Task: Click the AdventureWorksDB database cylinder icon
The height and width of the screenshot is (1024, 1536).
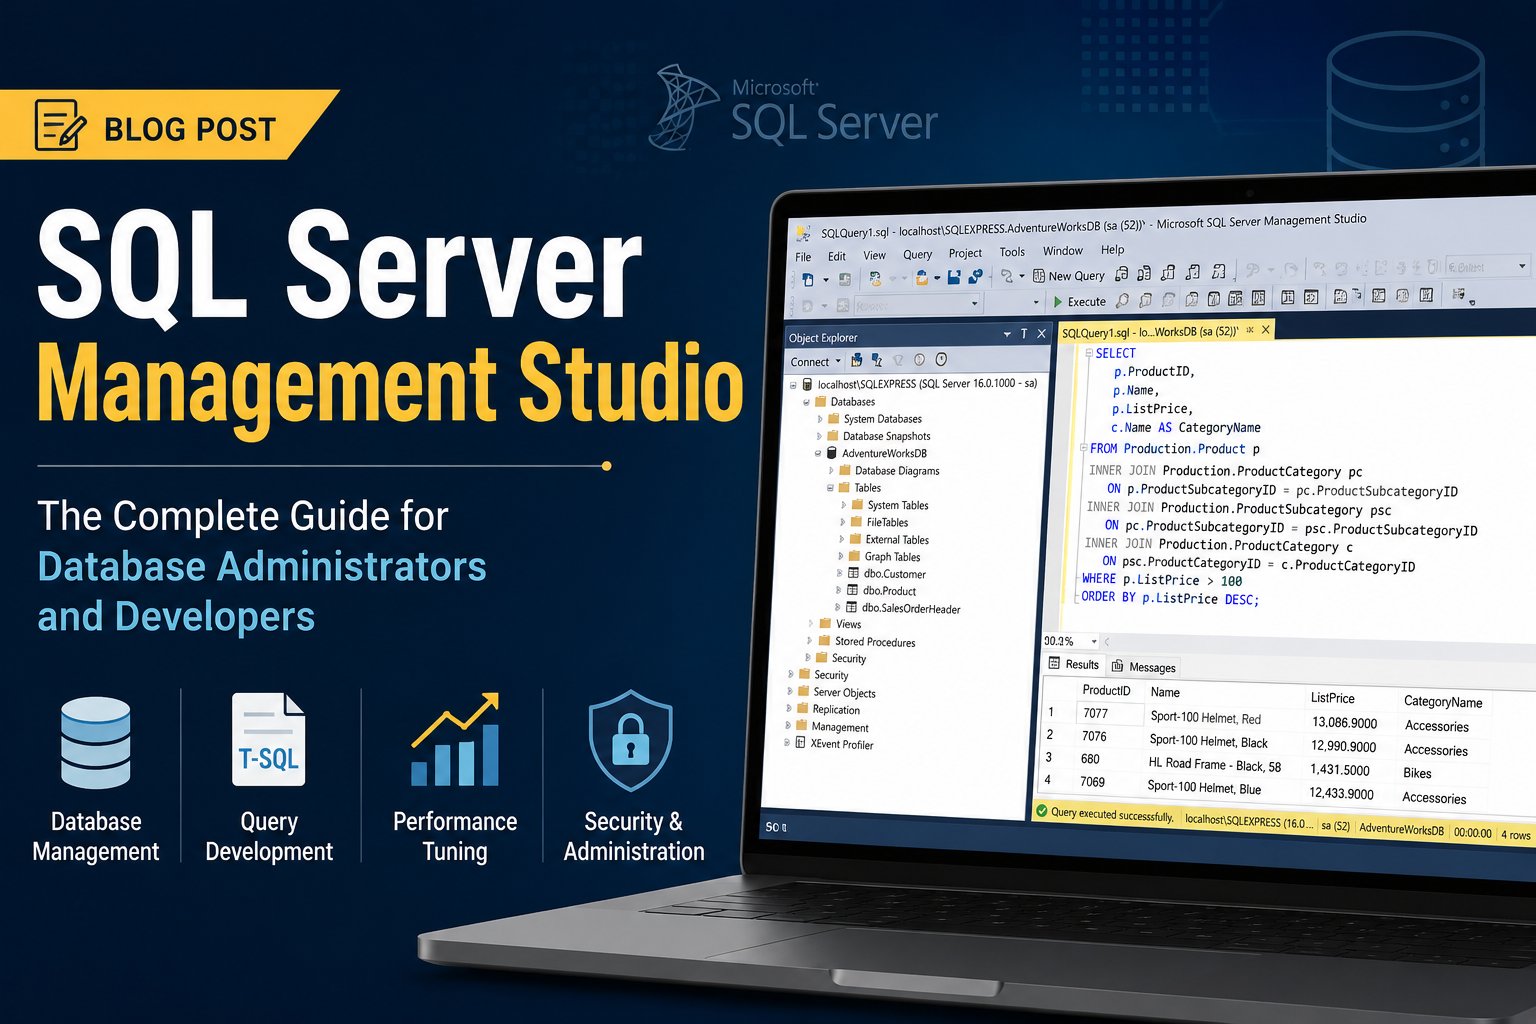Action: pyautogui.click(x=831, y=453)
